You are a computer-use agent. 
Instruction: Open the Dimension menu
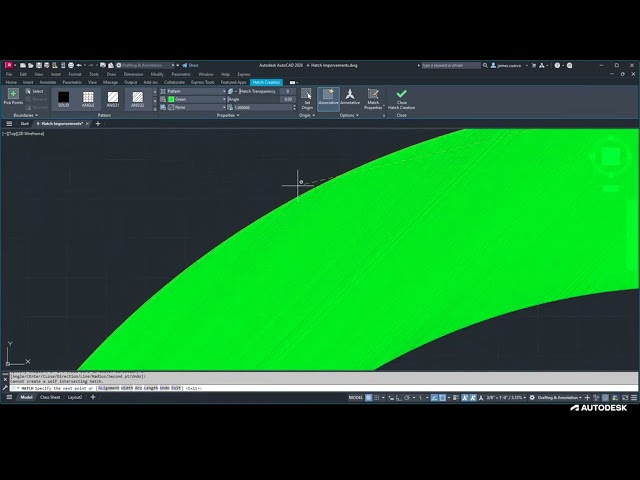[133, 74]
